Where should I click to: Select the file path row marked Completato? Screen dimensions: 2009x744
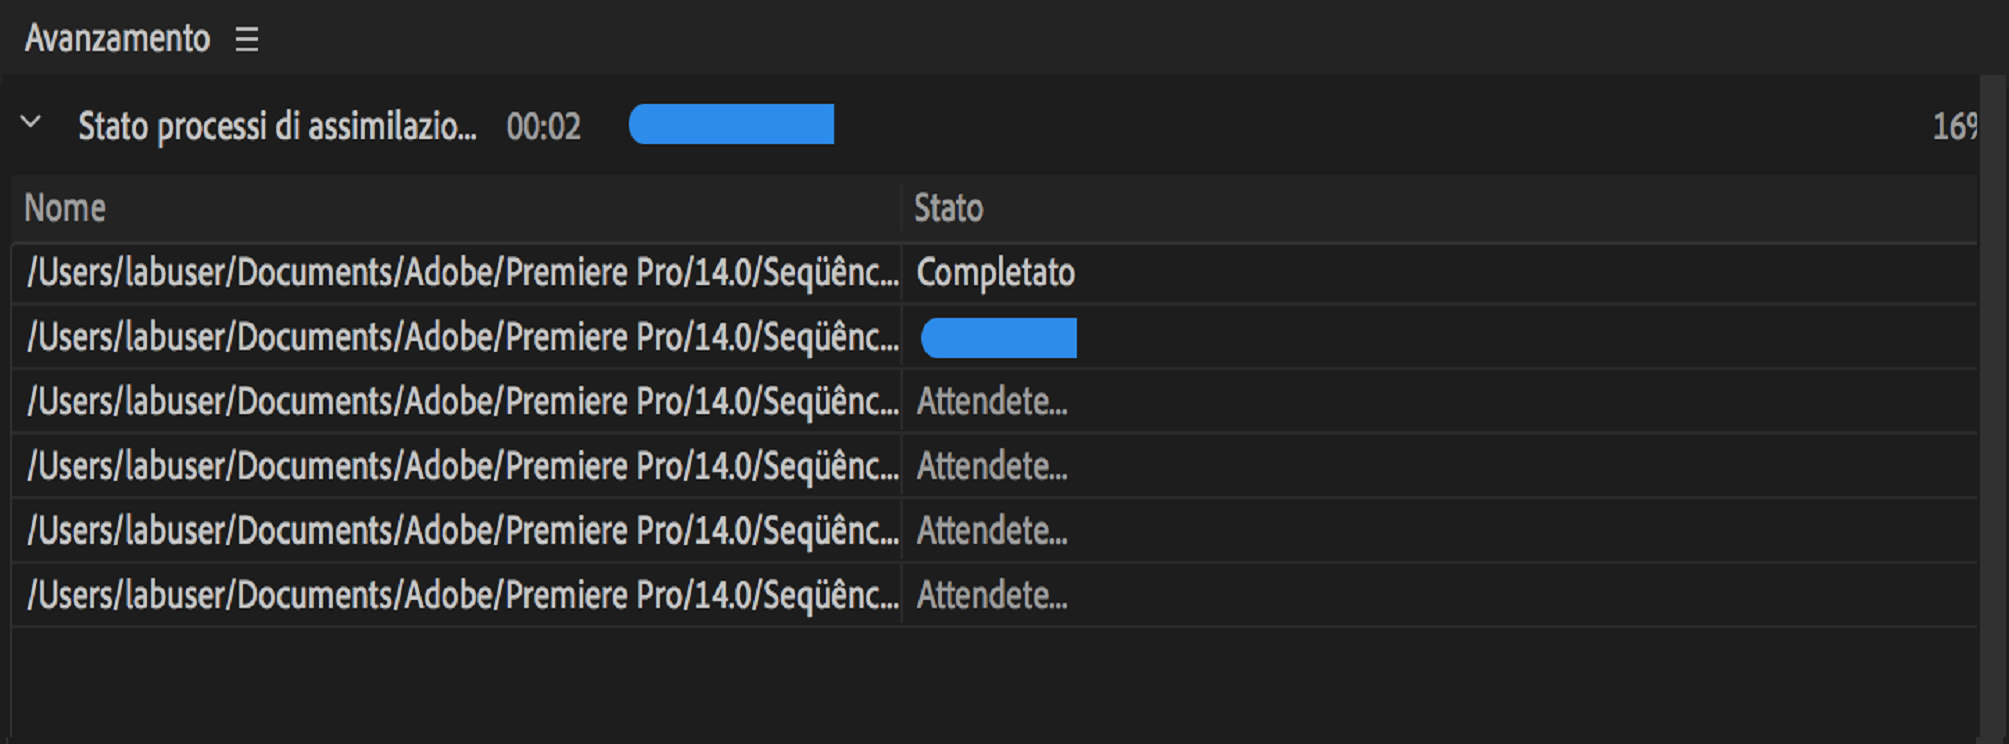[x=462, y=273]
